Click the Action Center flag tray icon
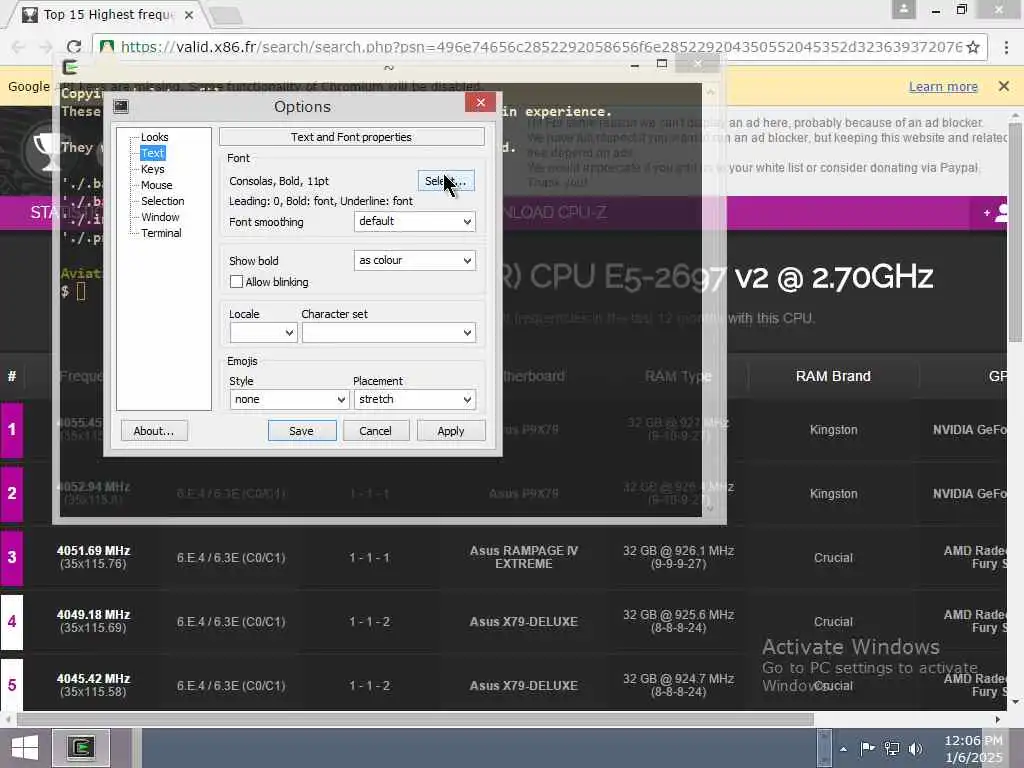Image resolution: width=1024 pixels, height=768 pixels. click(867, 749)
